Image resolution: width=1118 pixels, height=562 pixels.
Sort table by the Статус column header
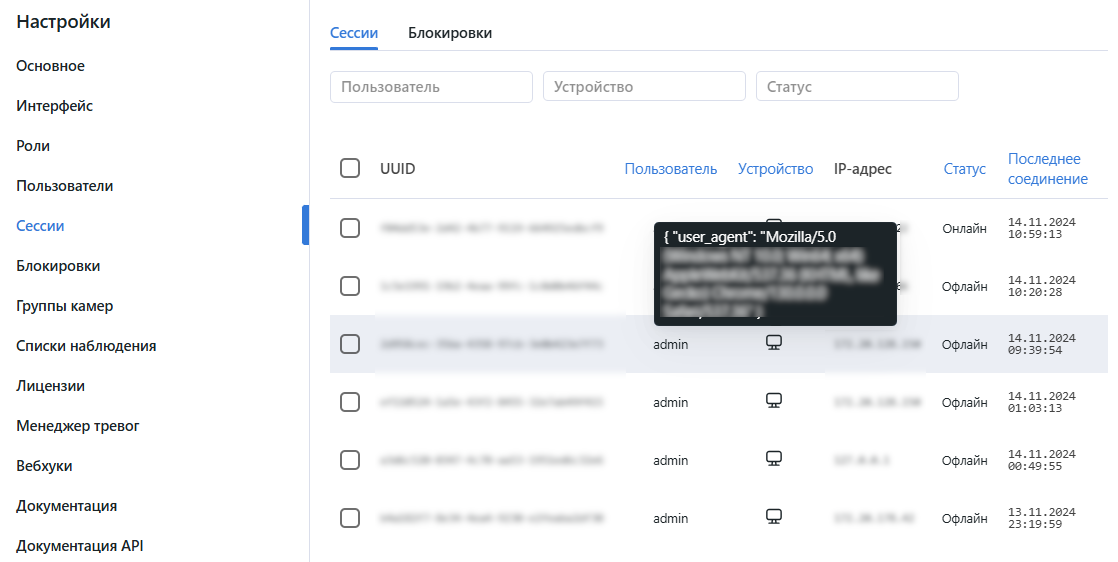(x=964, y=169)
